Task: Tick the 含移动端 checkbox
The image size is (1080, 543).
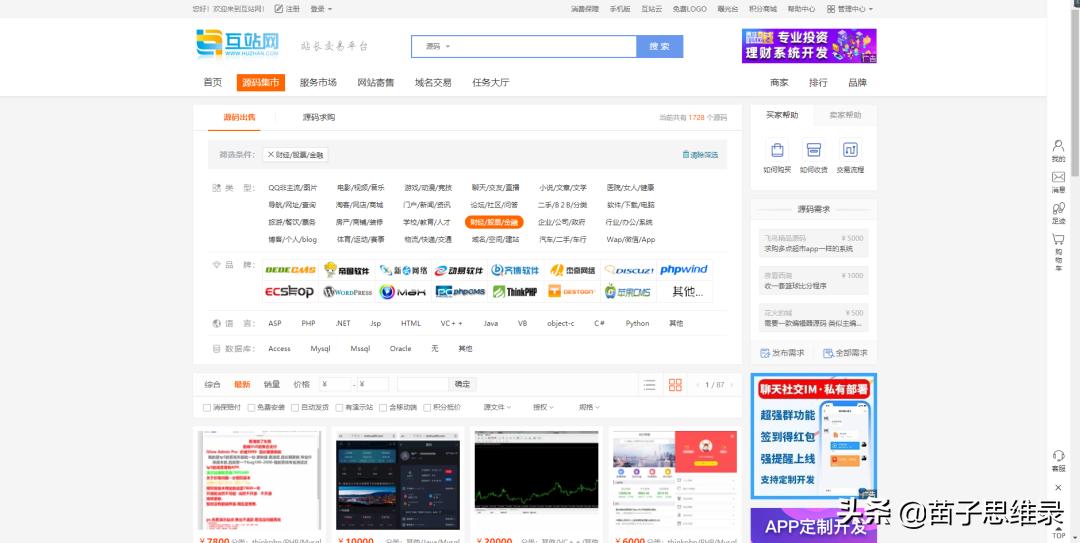Action: pyautogui.click(x=383, y=407)
